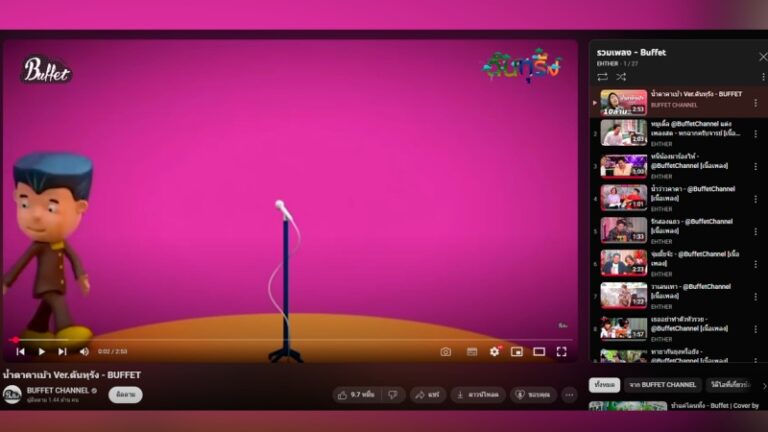768x432 pixels.
Task: Skip to the next video in player
Action: [62, 352]
